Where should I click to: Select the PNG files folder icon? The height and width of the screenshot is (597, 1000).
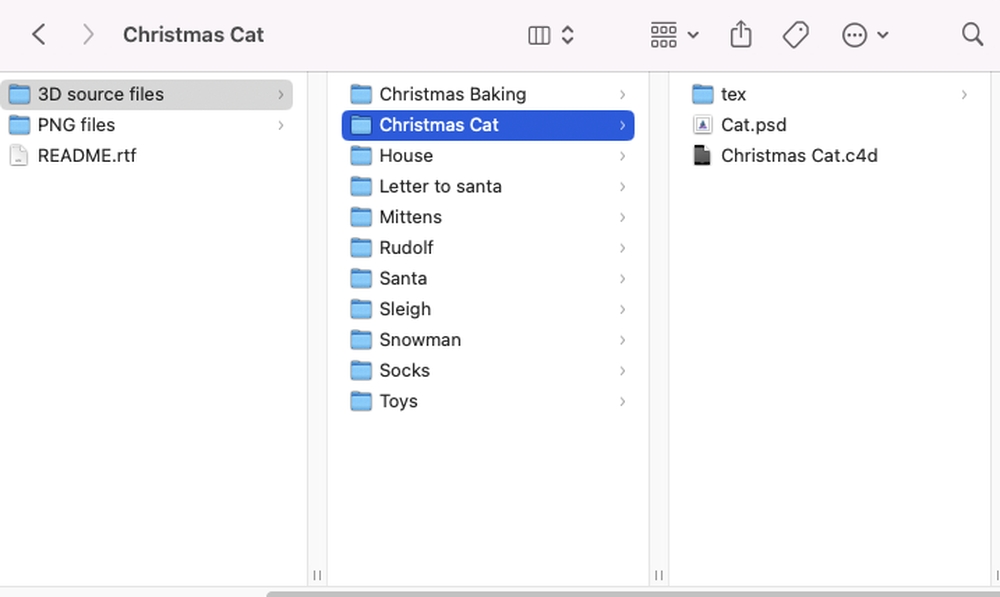19,125
